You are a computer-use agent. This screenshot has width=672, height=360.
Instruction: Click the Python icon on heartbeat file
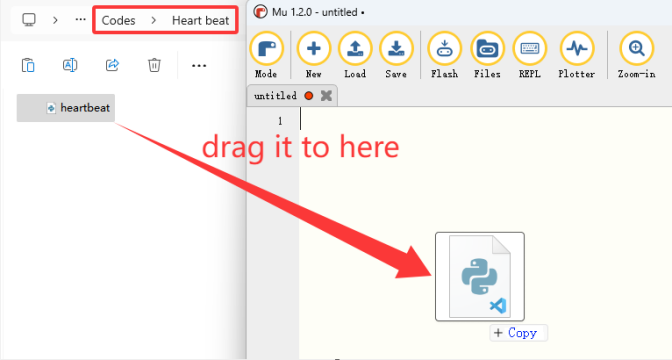(x=51, y=108)
